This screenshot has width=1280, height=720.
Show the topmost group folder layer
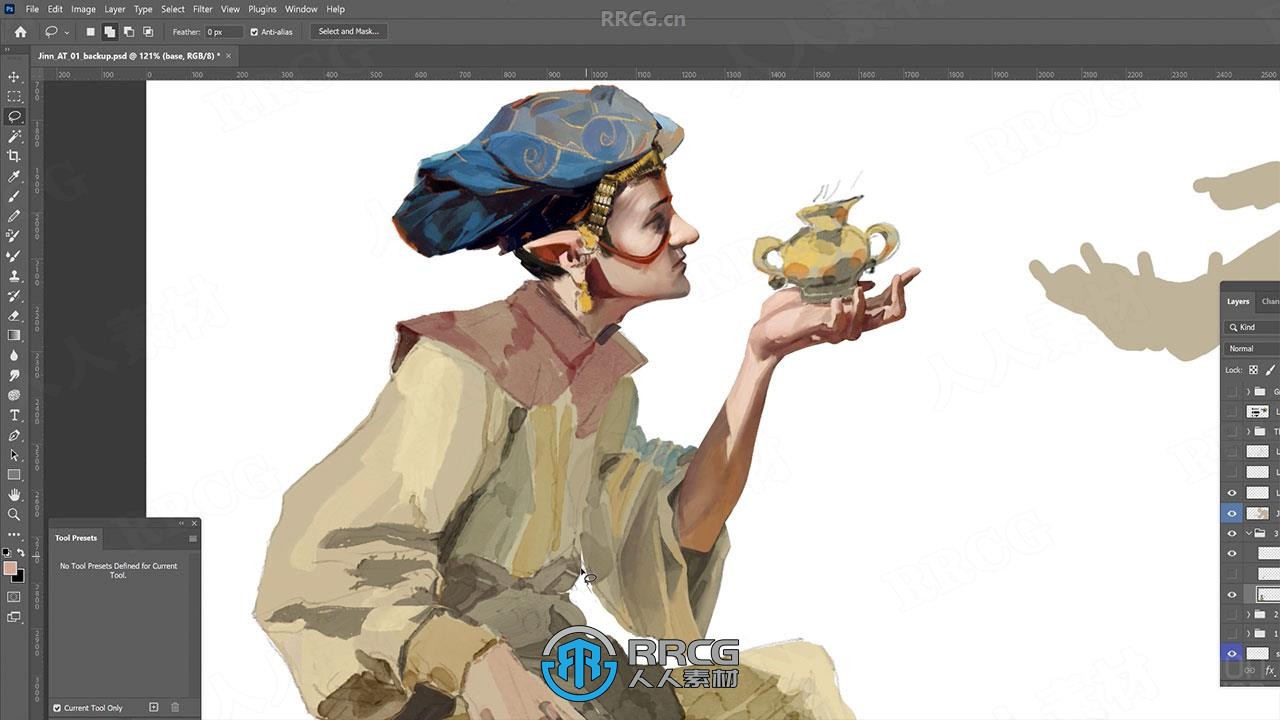(x=1232, y=391)
